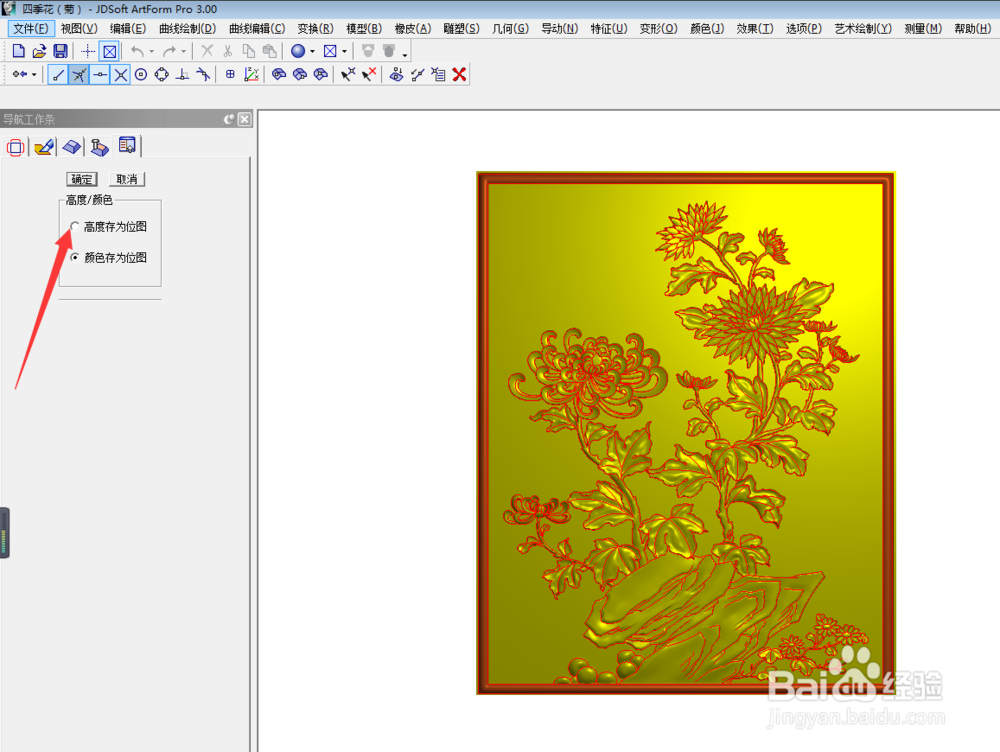Viewport: 1000px width, 752px height.
Task: Switch to the blue relief block panel tab
Action: [x=71, y=147]
